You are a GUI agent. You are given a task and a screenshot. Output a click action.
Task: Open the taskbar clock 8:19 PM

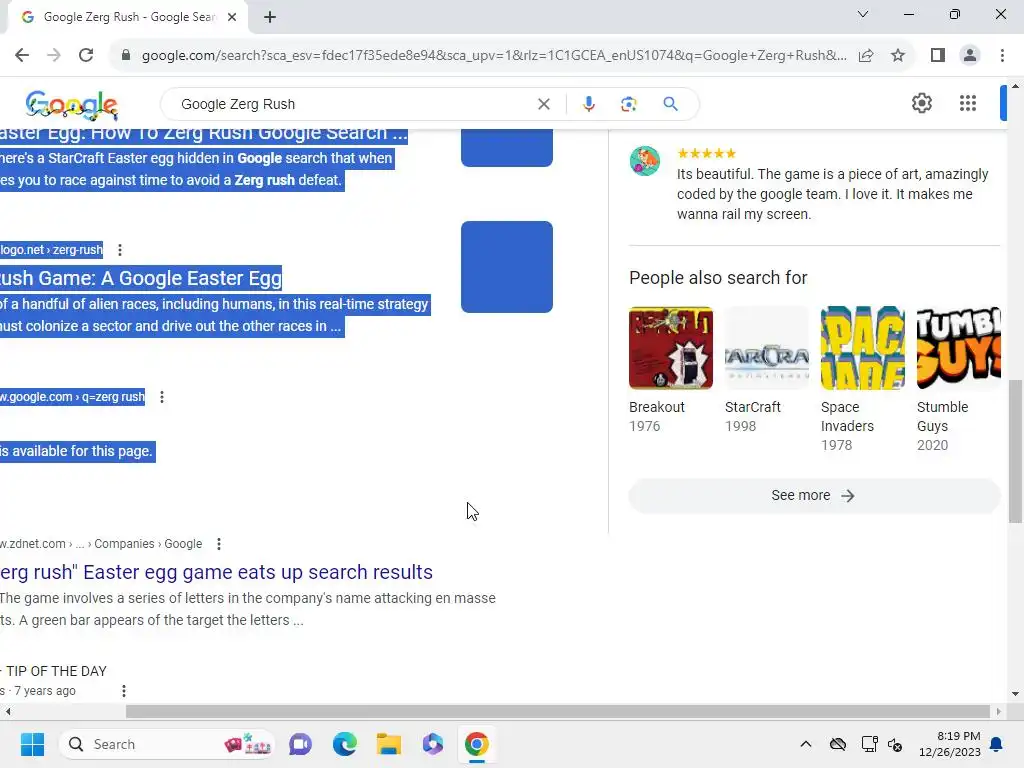coord(950,744)
